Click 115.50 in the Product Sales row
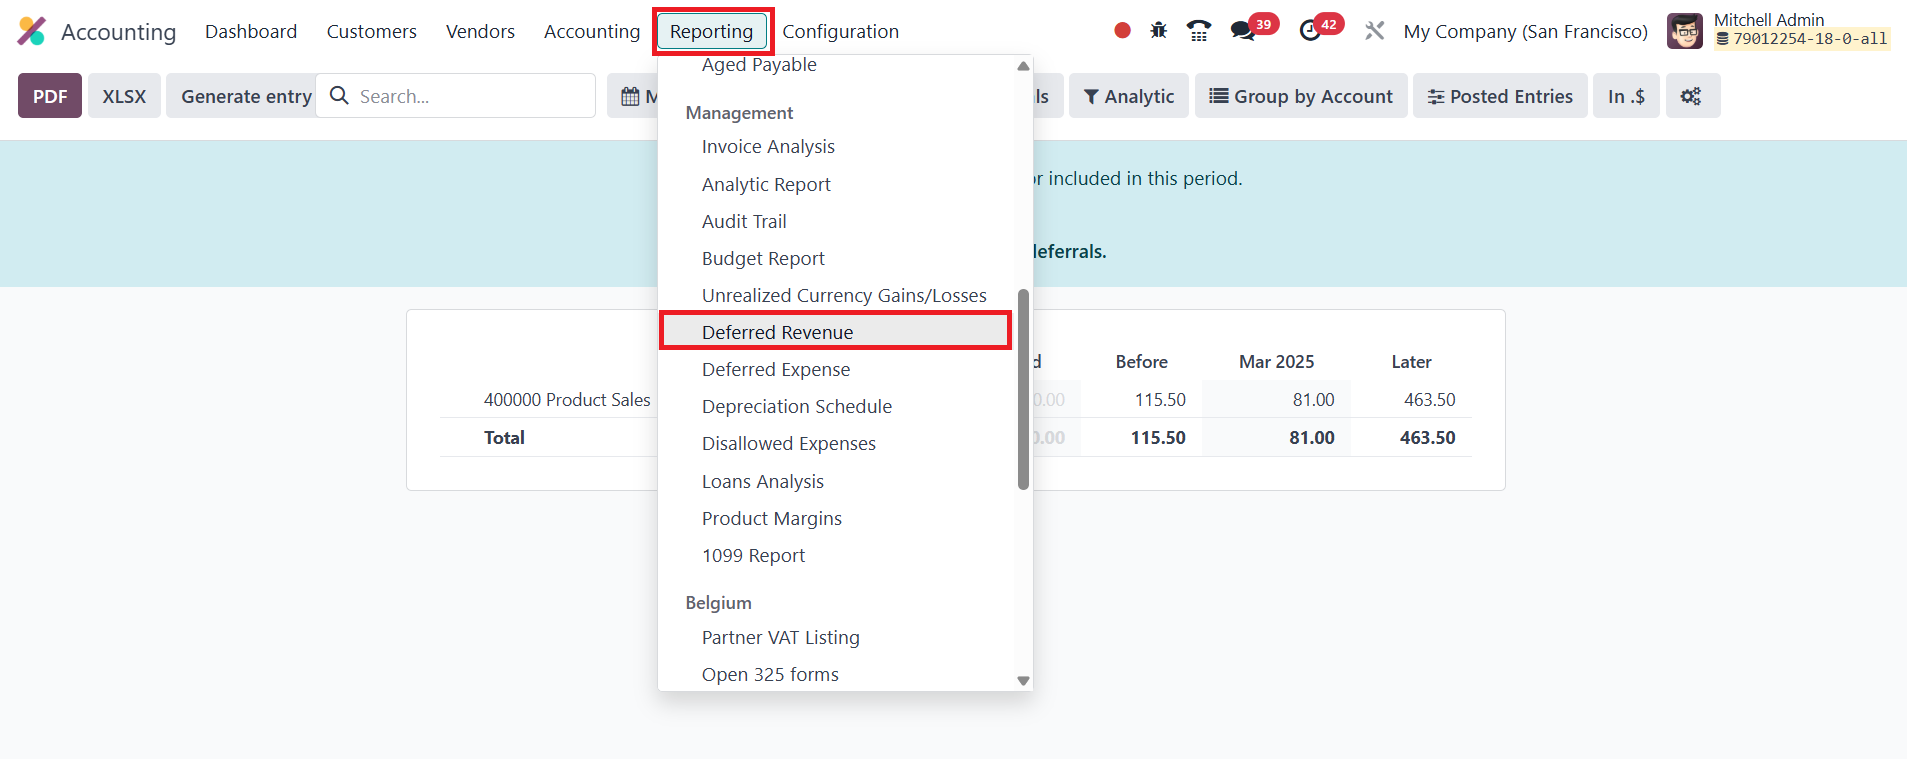Screen dimensions: 1907x759 pos(1160,399)
